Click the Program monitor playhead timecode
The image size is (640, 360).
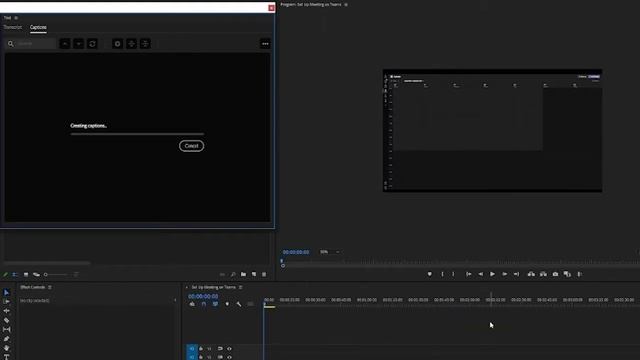pyautogui.click(x=296, y=252)
